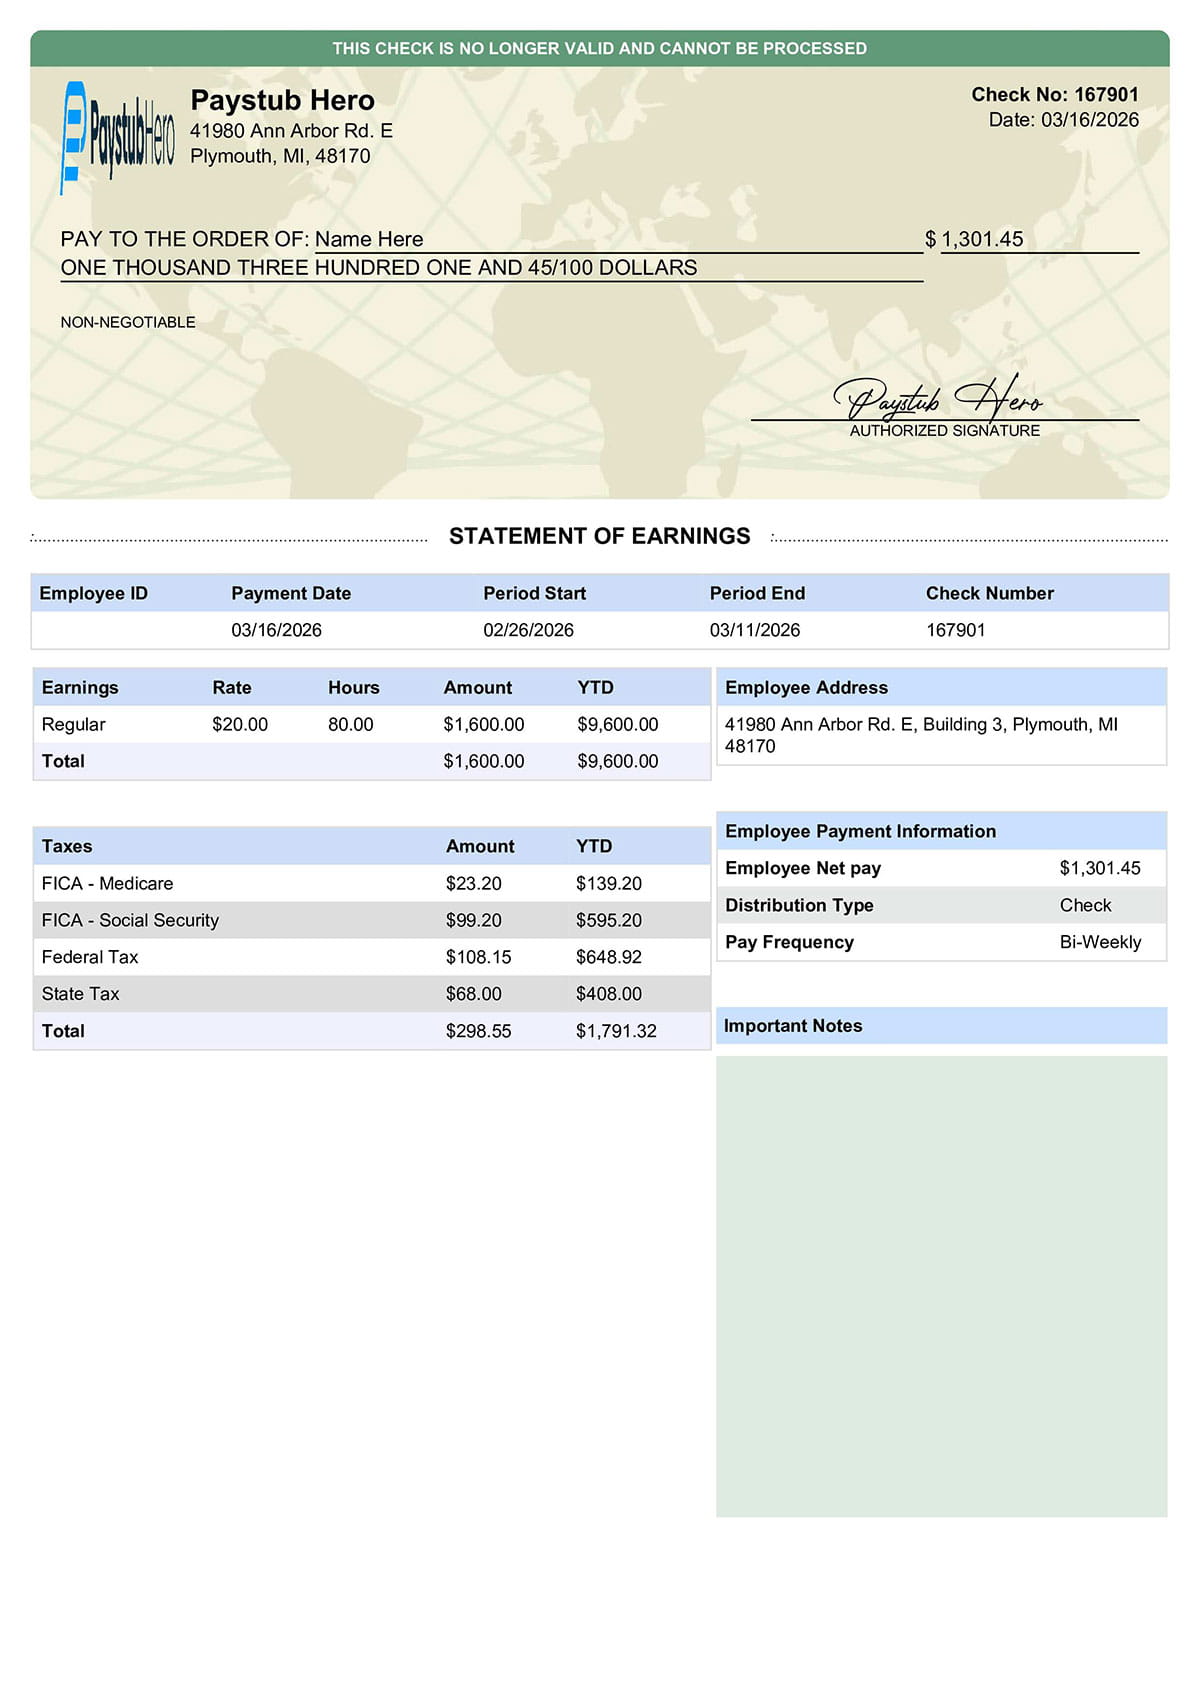1200x1697 pixels.
Task: Click the Period End value '03/11/2026'
Action: [x=755, y=630]
